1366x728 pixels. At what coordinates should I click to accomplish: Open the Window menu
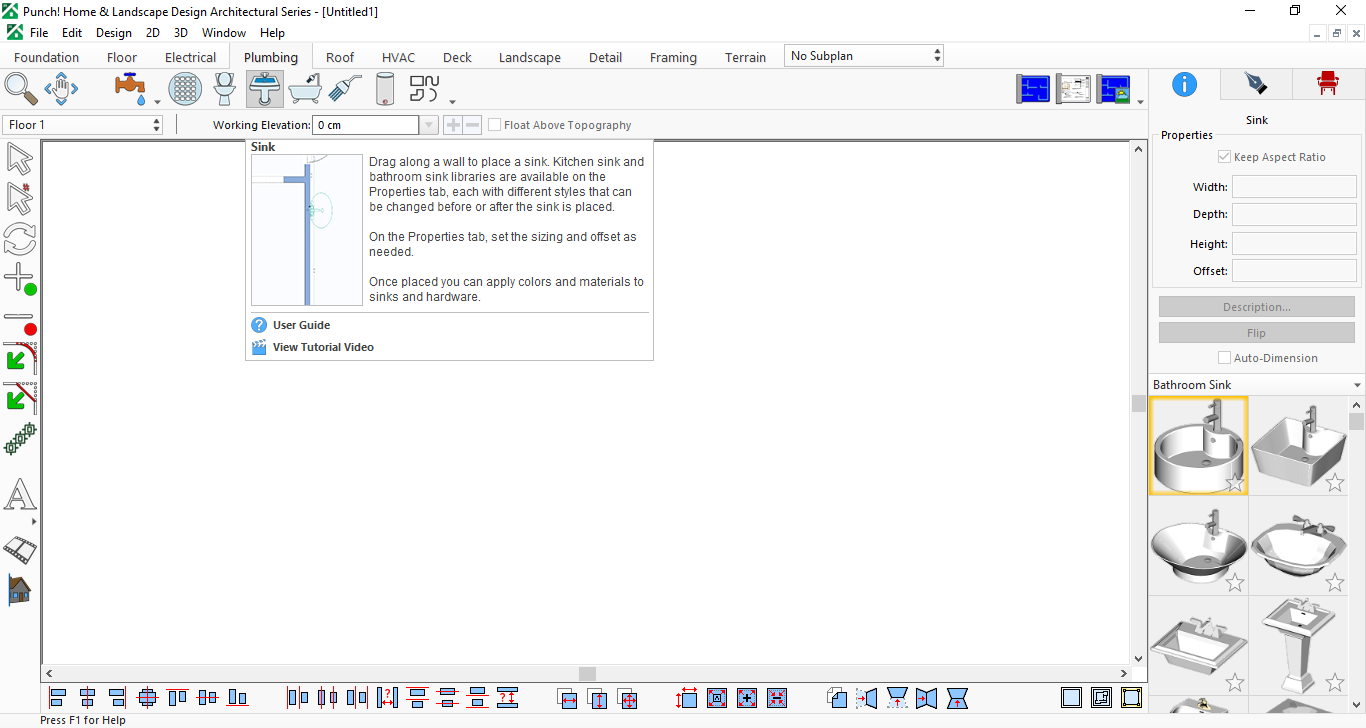[x=224, y=33]
